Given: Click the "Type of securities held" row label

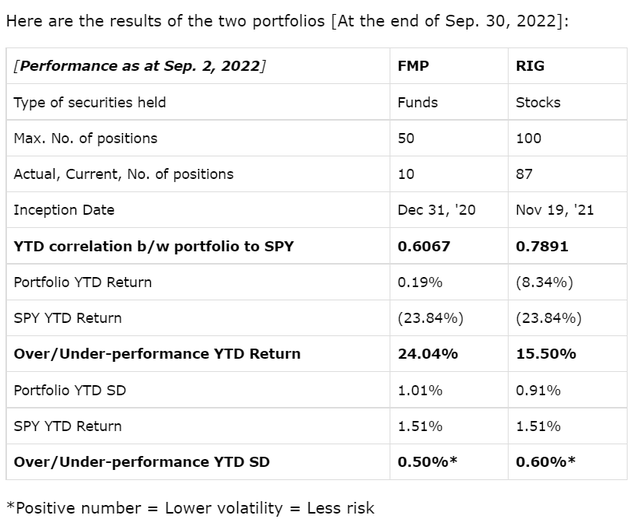Looking at the screenshot, I should (90, 102).
